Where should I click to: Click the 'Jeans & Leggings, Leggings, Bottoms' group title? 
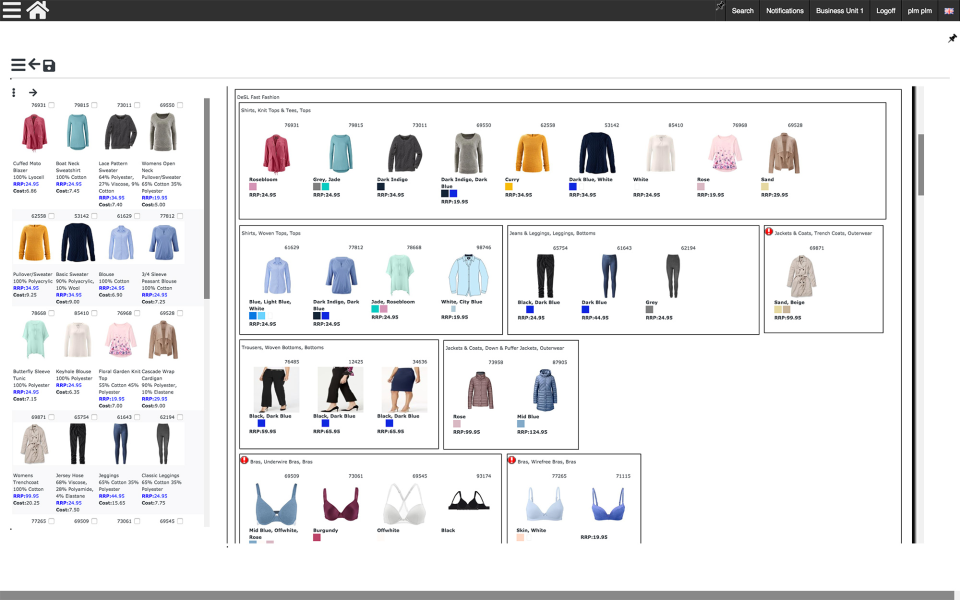pos(552,233)
